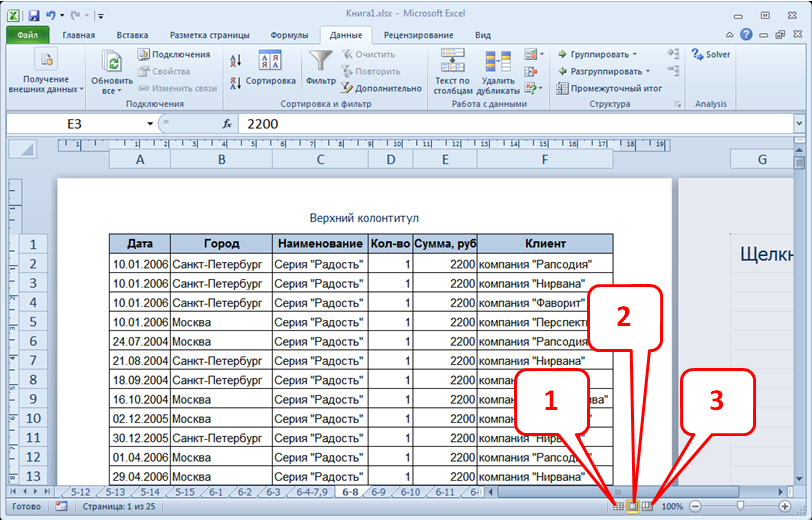Toggle Page Layout view button
The image size is (812, 520).
(x=632, y=507)
